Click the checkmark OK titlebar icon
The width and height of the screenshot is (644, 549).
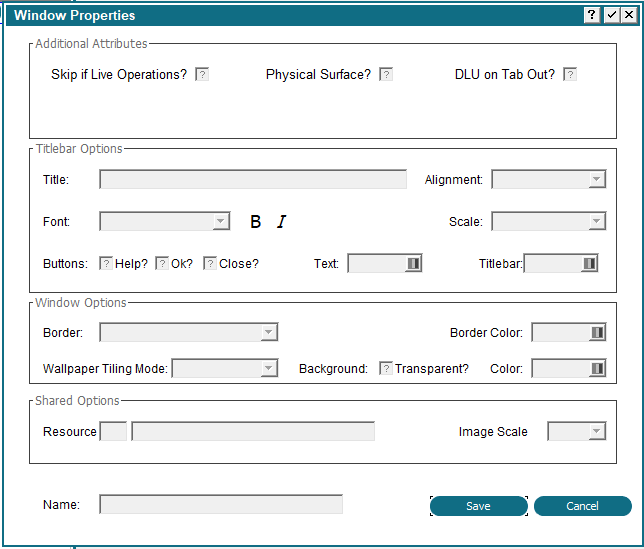click(612, 15)
